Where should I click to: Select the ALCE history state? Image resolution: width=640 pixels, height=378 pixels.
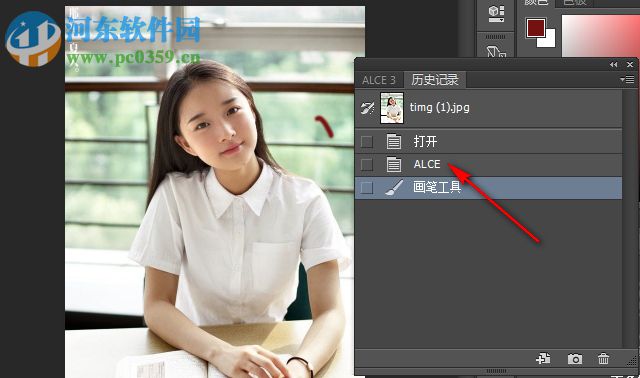pyautogui.click(x=489, y=165)
